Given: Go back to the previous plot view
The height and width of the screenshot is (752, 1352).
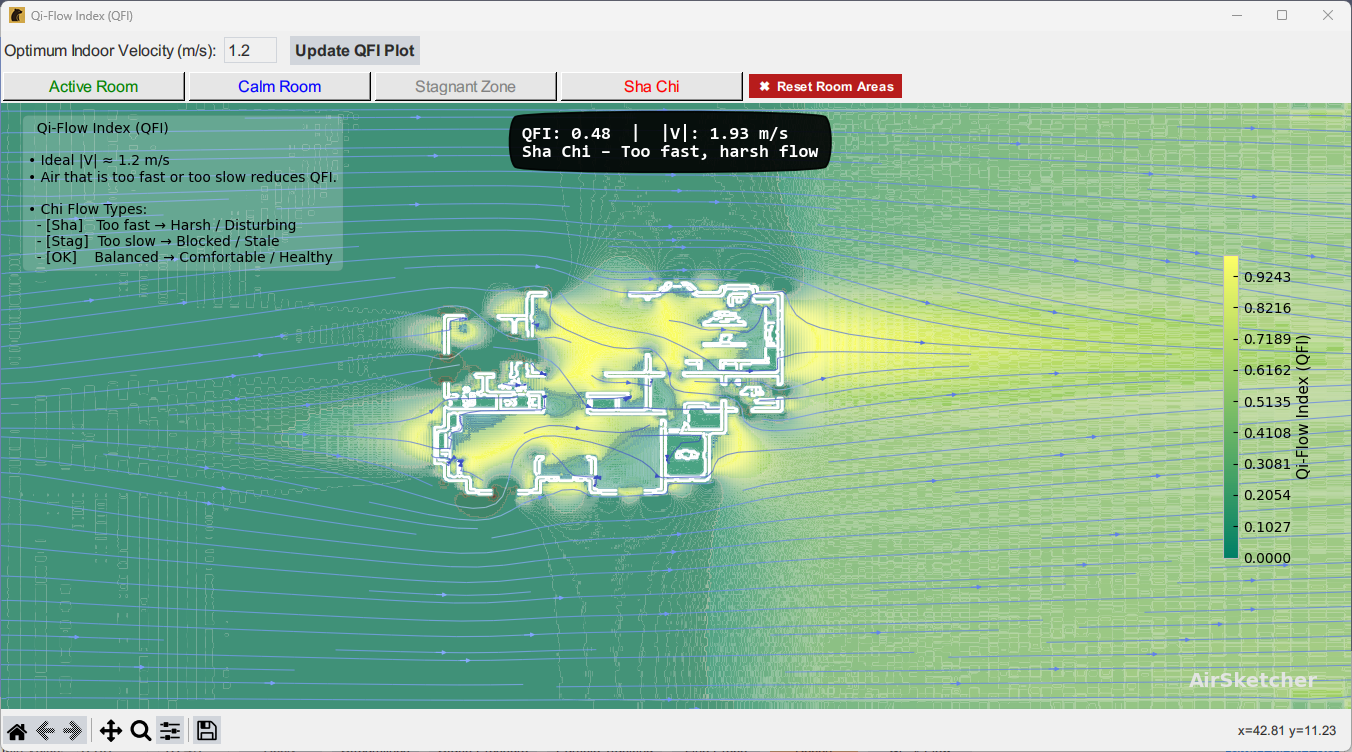Looking at the screenshot, I should click(45, 731).
